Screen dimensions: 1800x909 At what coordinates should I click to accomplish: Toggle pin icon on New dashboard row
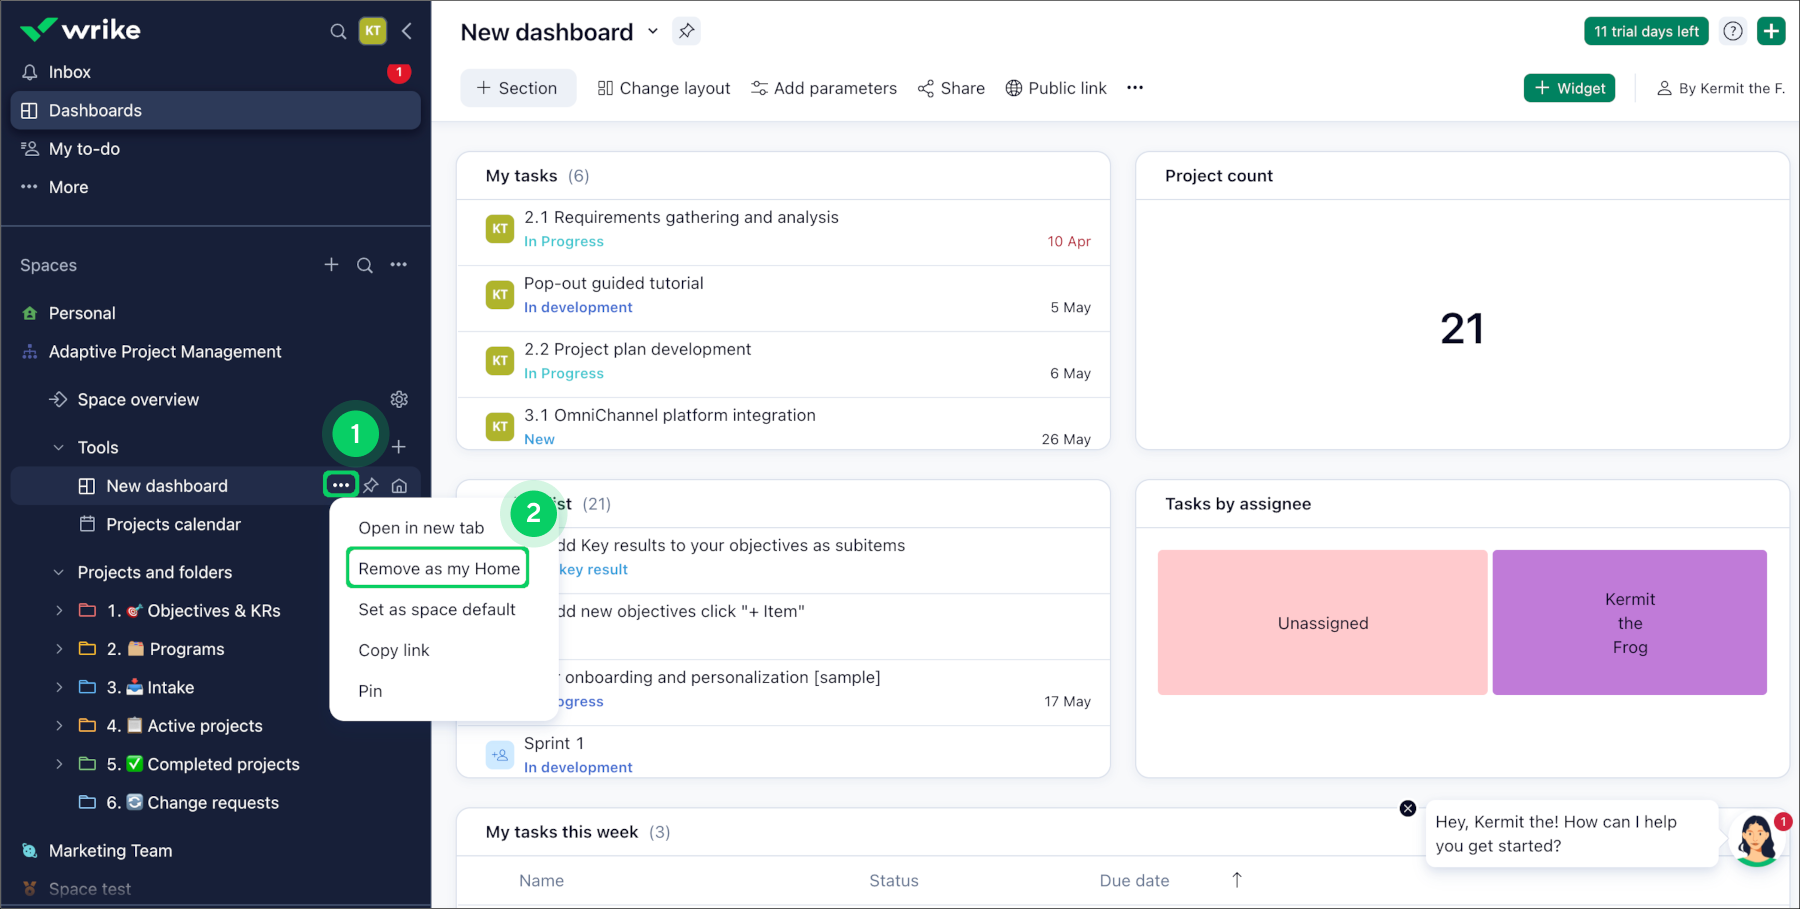[x=371, y=486]
